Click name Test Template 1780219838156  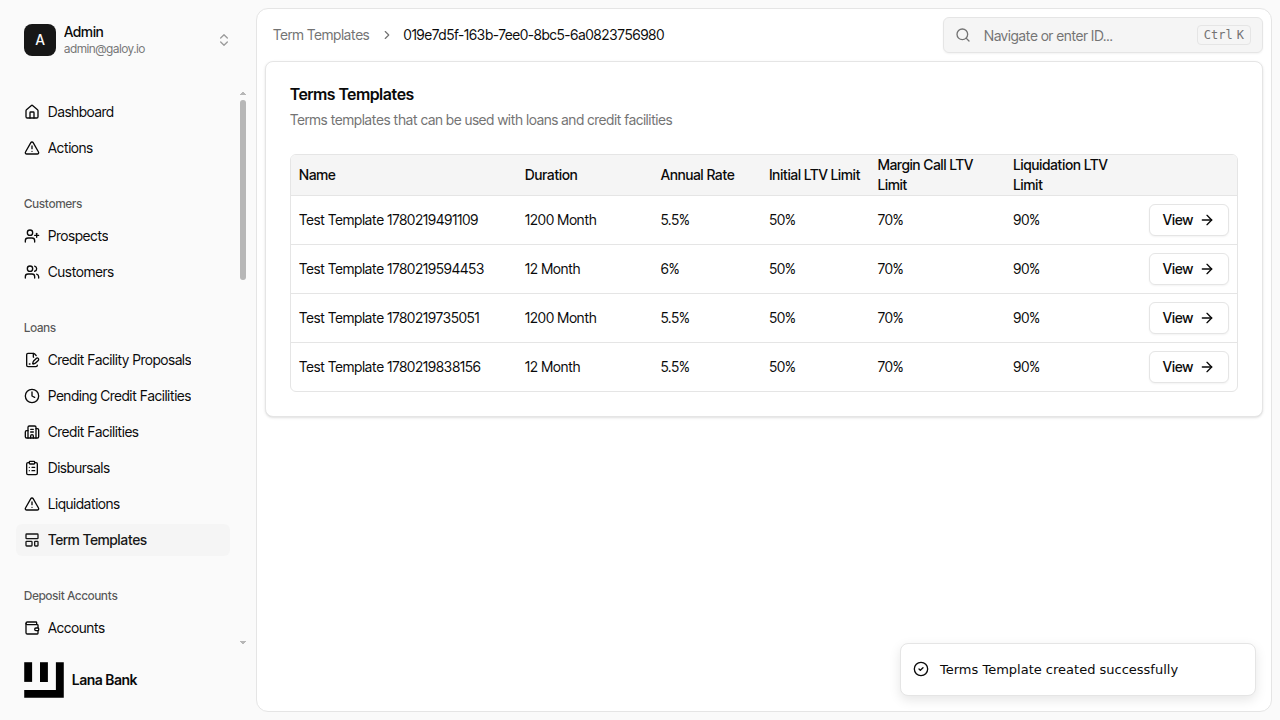tap(390, 367)
